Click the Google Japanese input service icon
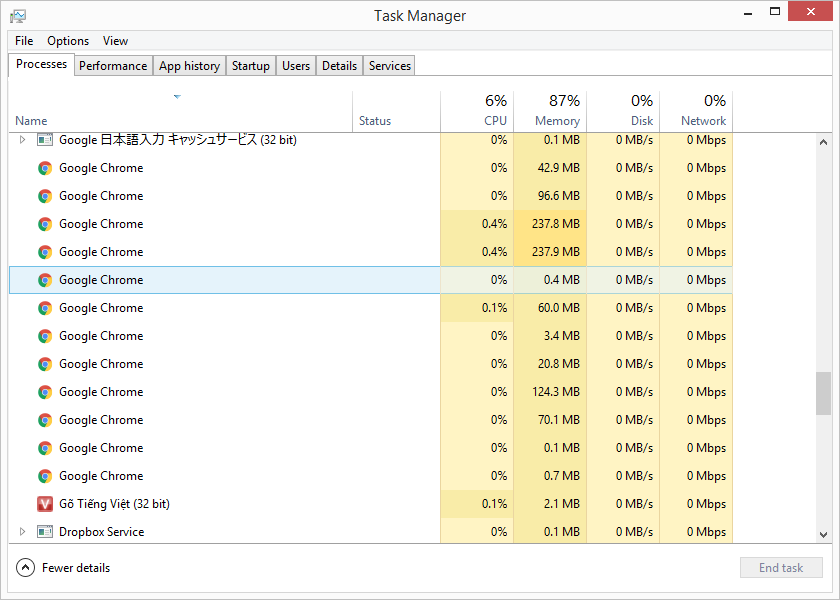The height and width of the screenshot is (600, 840). point(45,140)
